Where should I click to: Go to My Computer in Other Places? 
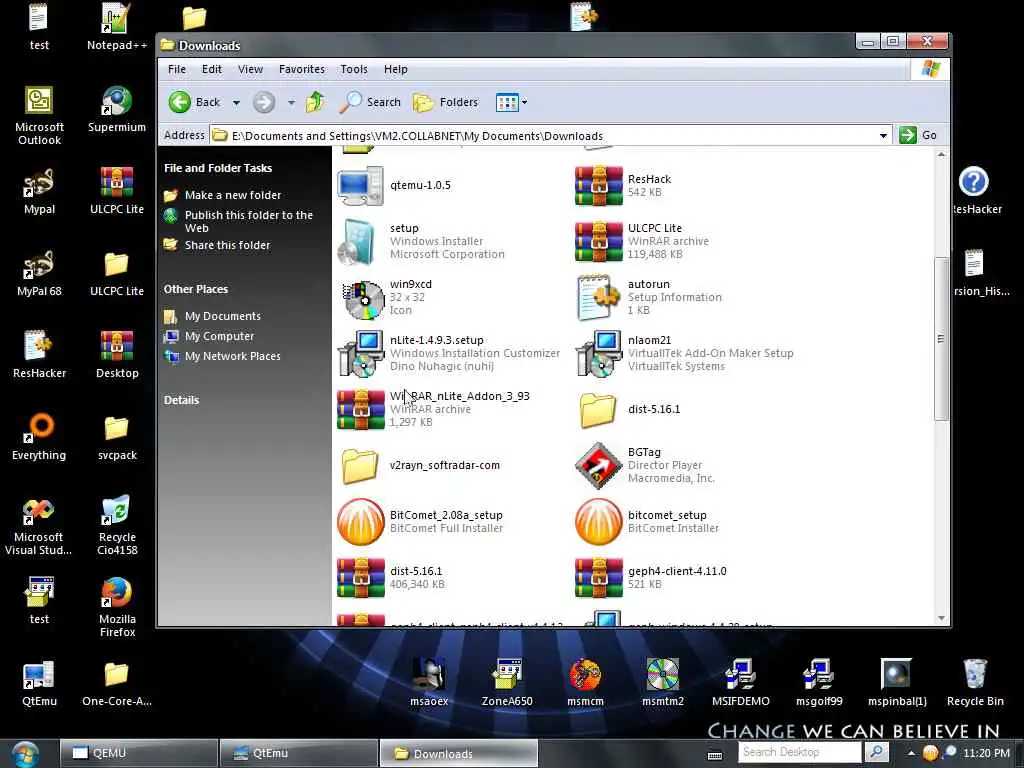click(x=219, y=336)
